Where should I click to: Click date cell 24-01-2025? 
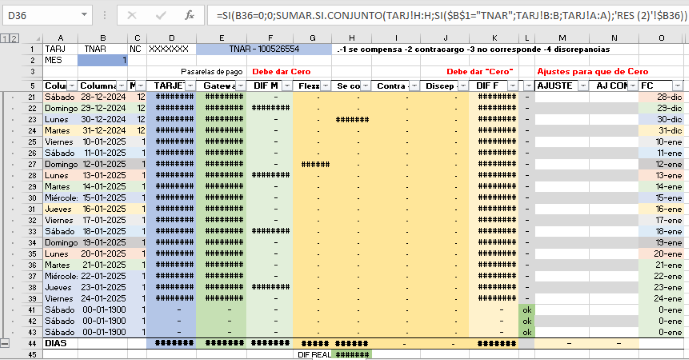pos(102,298)
